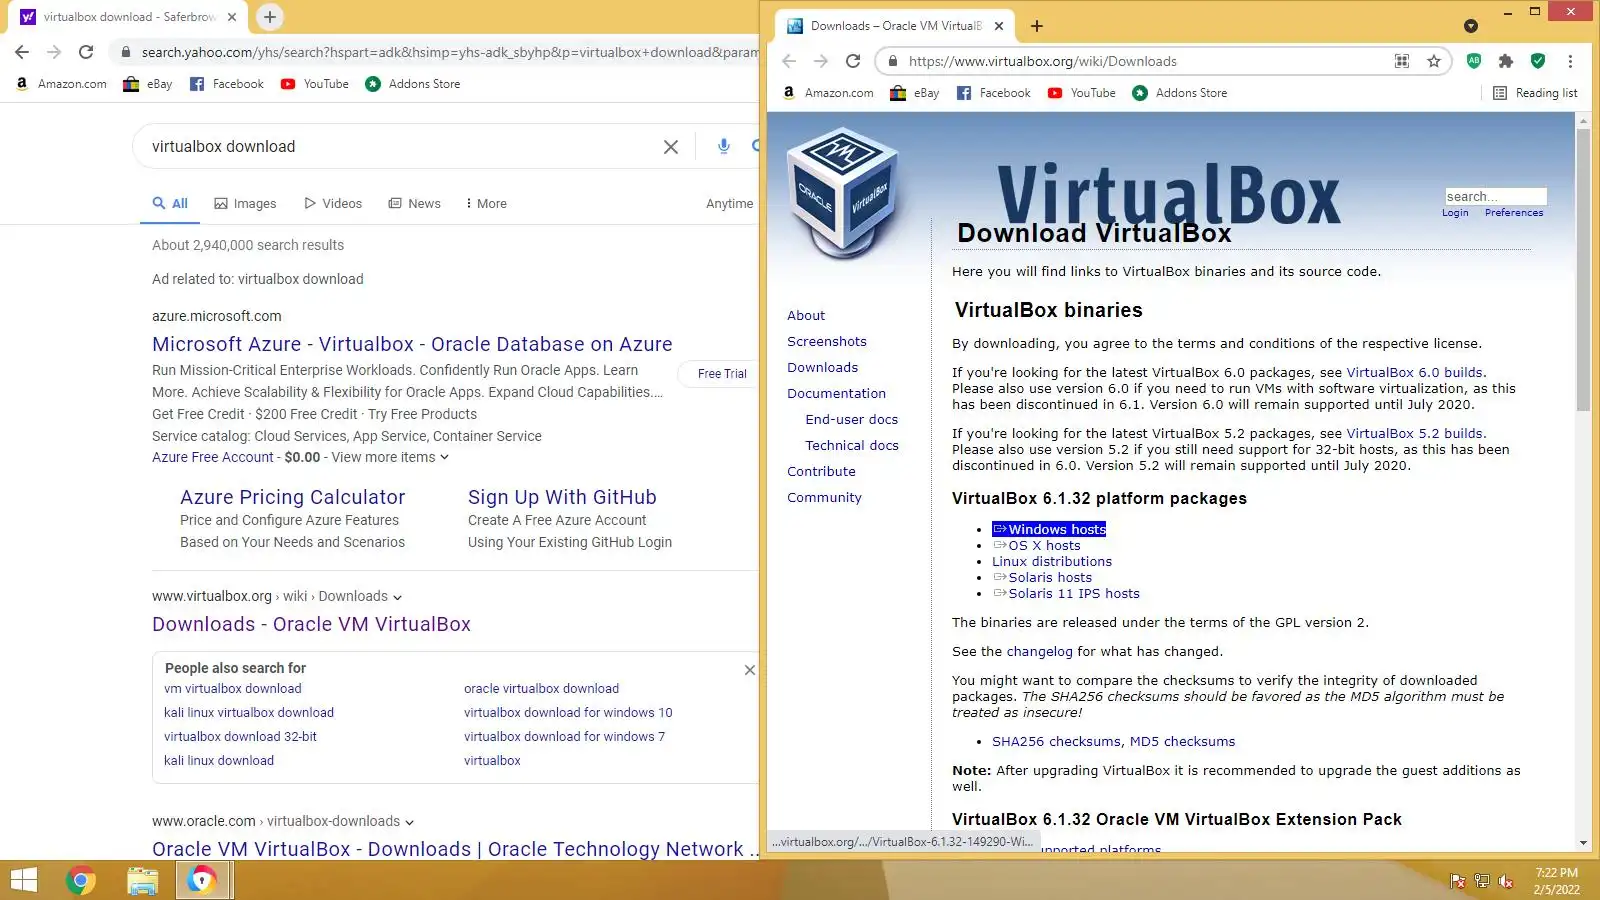Open QR code icon in Chrome address bar

1402,61
